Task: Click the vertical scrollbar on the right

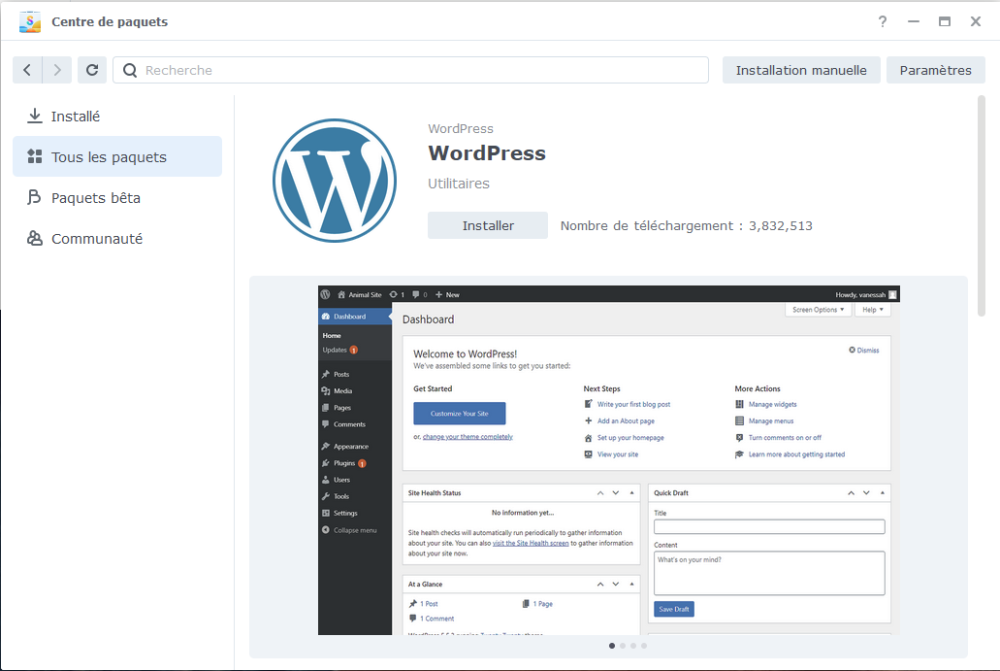Action: [982, 206]
